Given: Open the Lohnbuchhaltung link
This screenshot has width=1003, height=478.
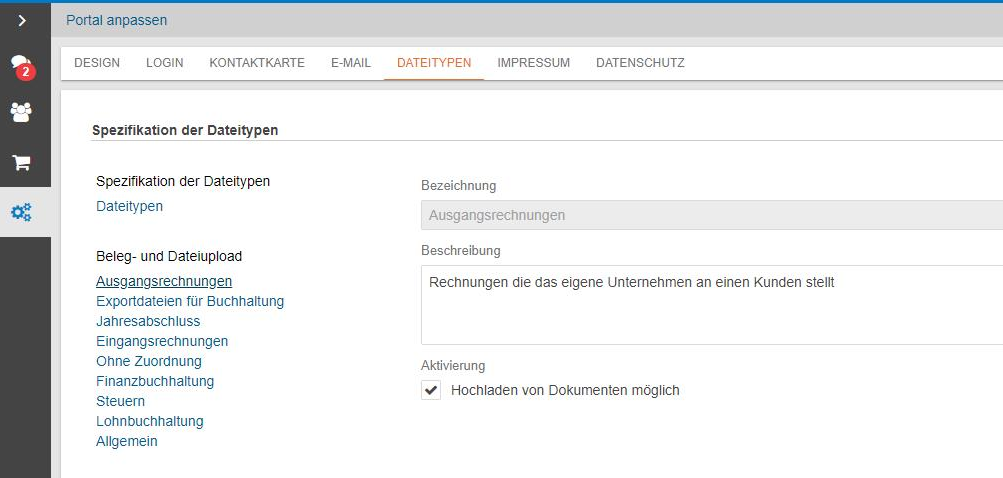Looking at the screenshot, I should point(150,422).
